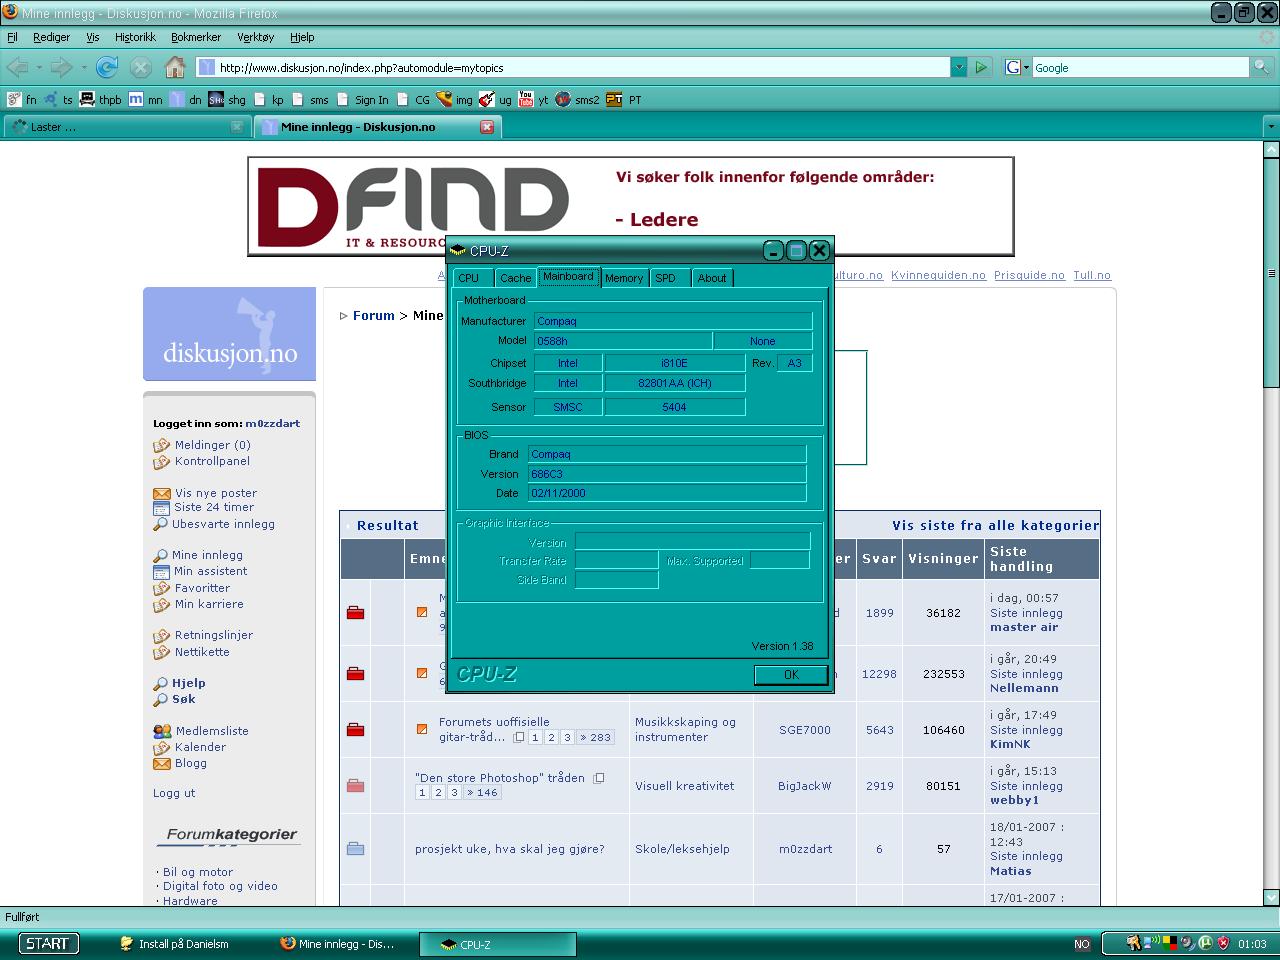This screenshot has height=960, width=1280.
Task: Switch CPU-Z to the SPD tab
Action: coord(666,278)
